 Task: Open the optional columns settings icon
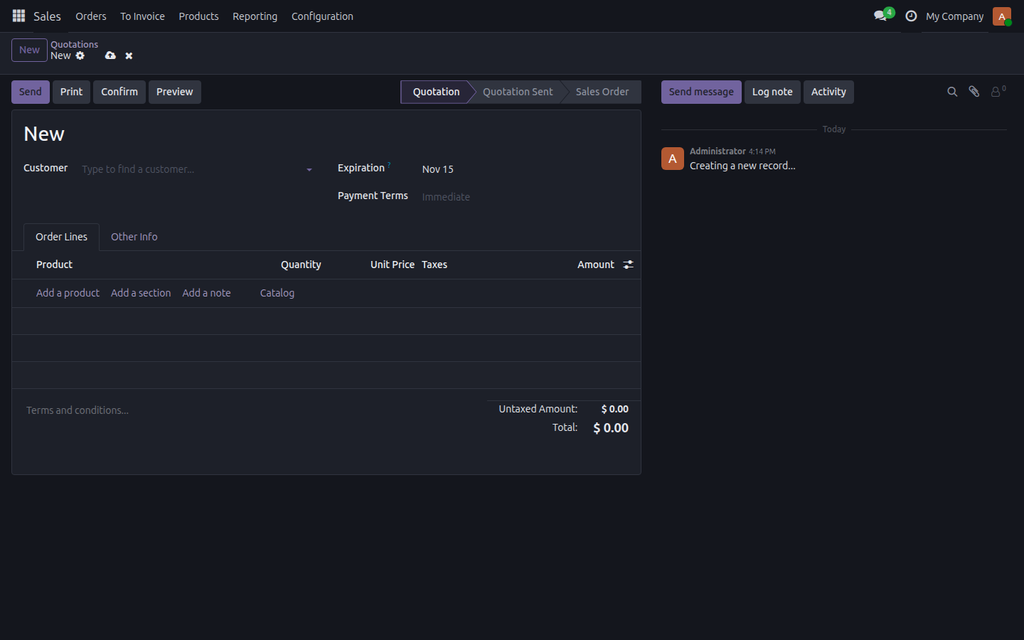pyautogui.click(x=628, y=264)
